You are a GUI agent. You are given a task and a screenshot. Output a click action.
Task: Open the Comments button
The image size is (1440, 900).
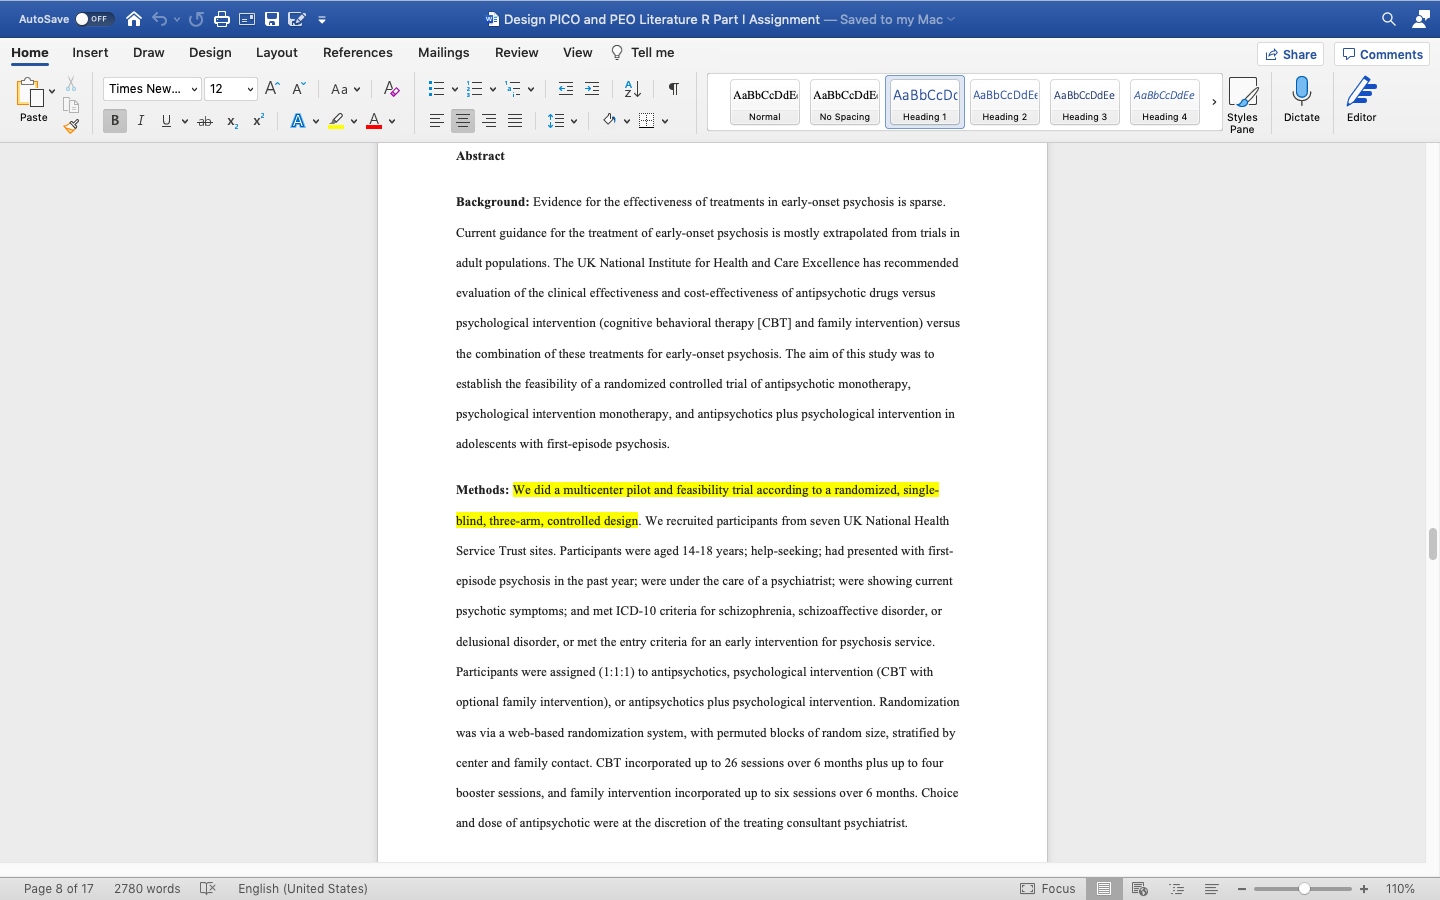1382,54
